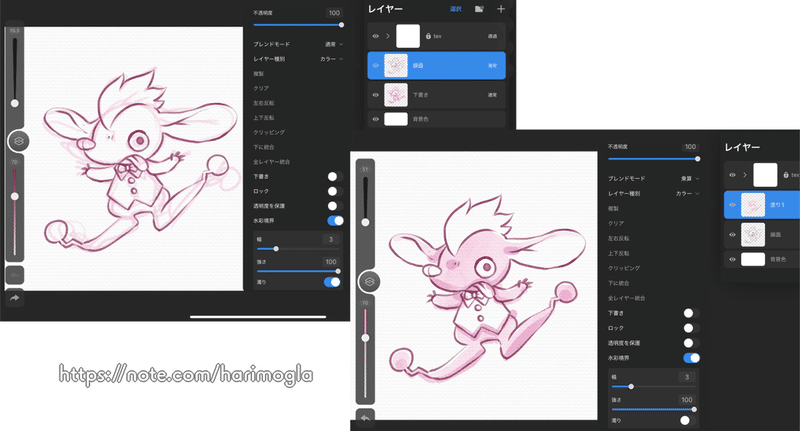Enable the 滲り switch in the right window
The height and width of the screenshot is (431, 800).
tap(688, 420)
